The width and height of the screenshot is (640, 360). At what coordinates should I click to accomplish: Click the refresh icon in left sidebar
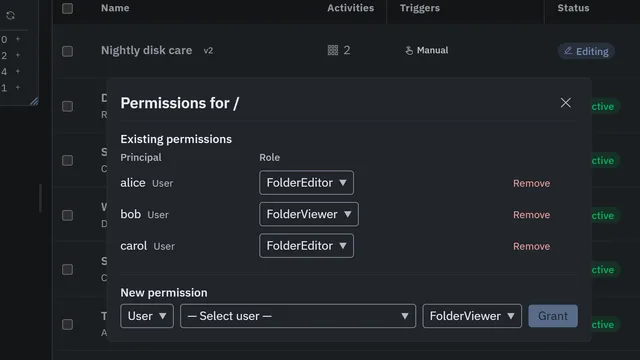click(x=11, y=16)
